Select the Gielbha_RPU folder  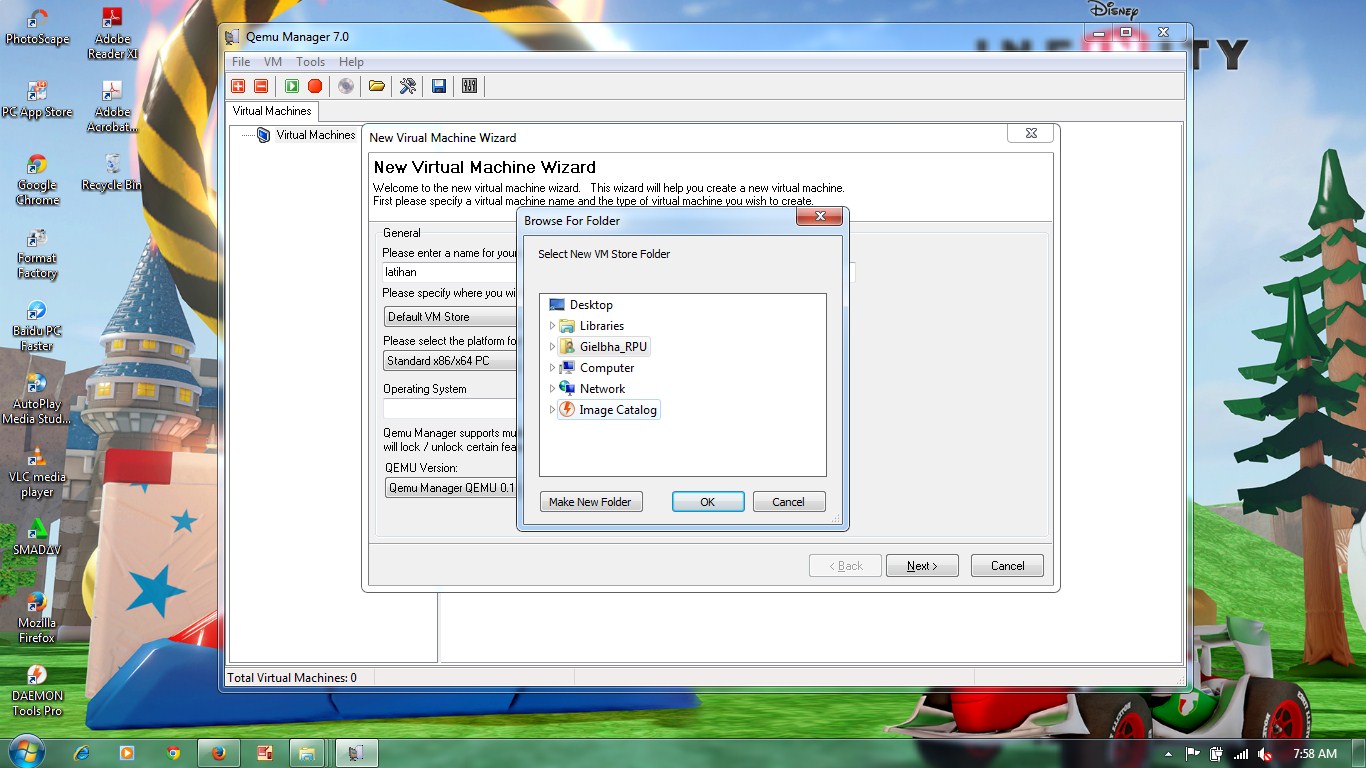click(x=613, y=347)
